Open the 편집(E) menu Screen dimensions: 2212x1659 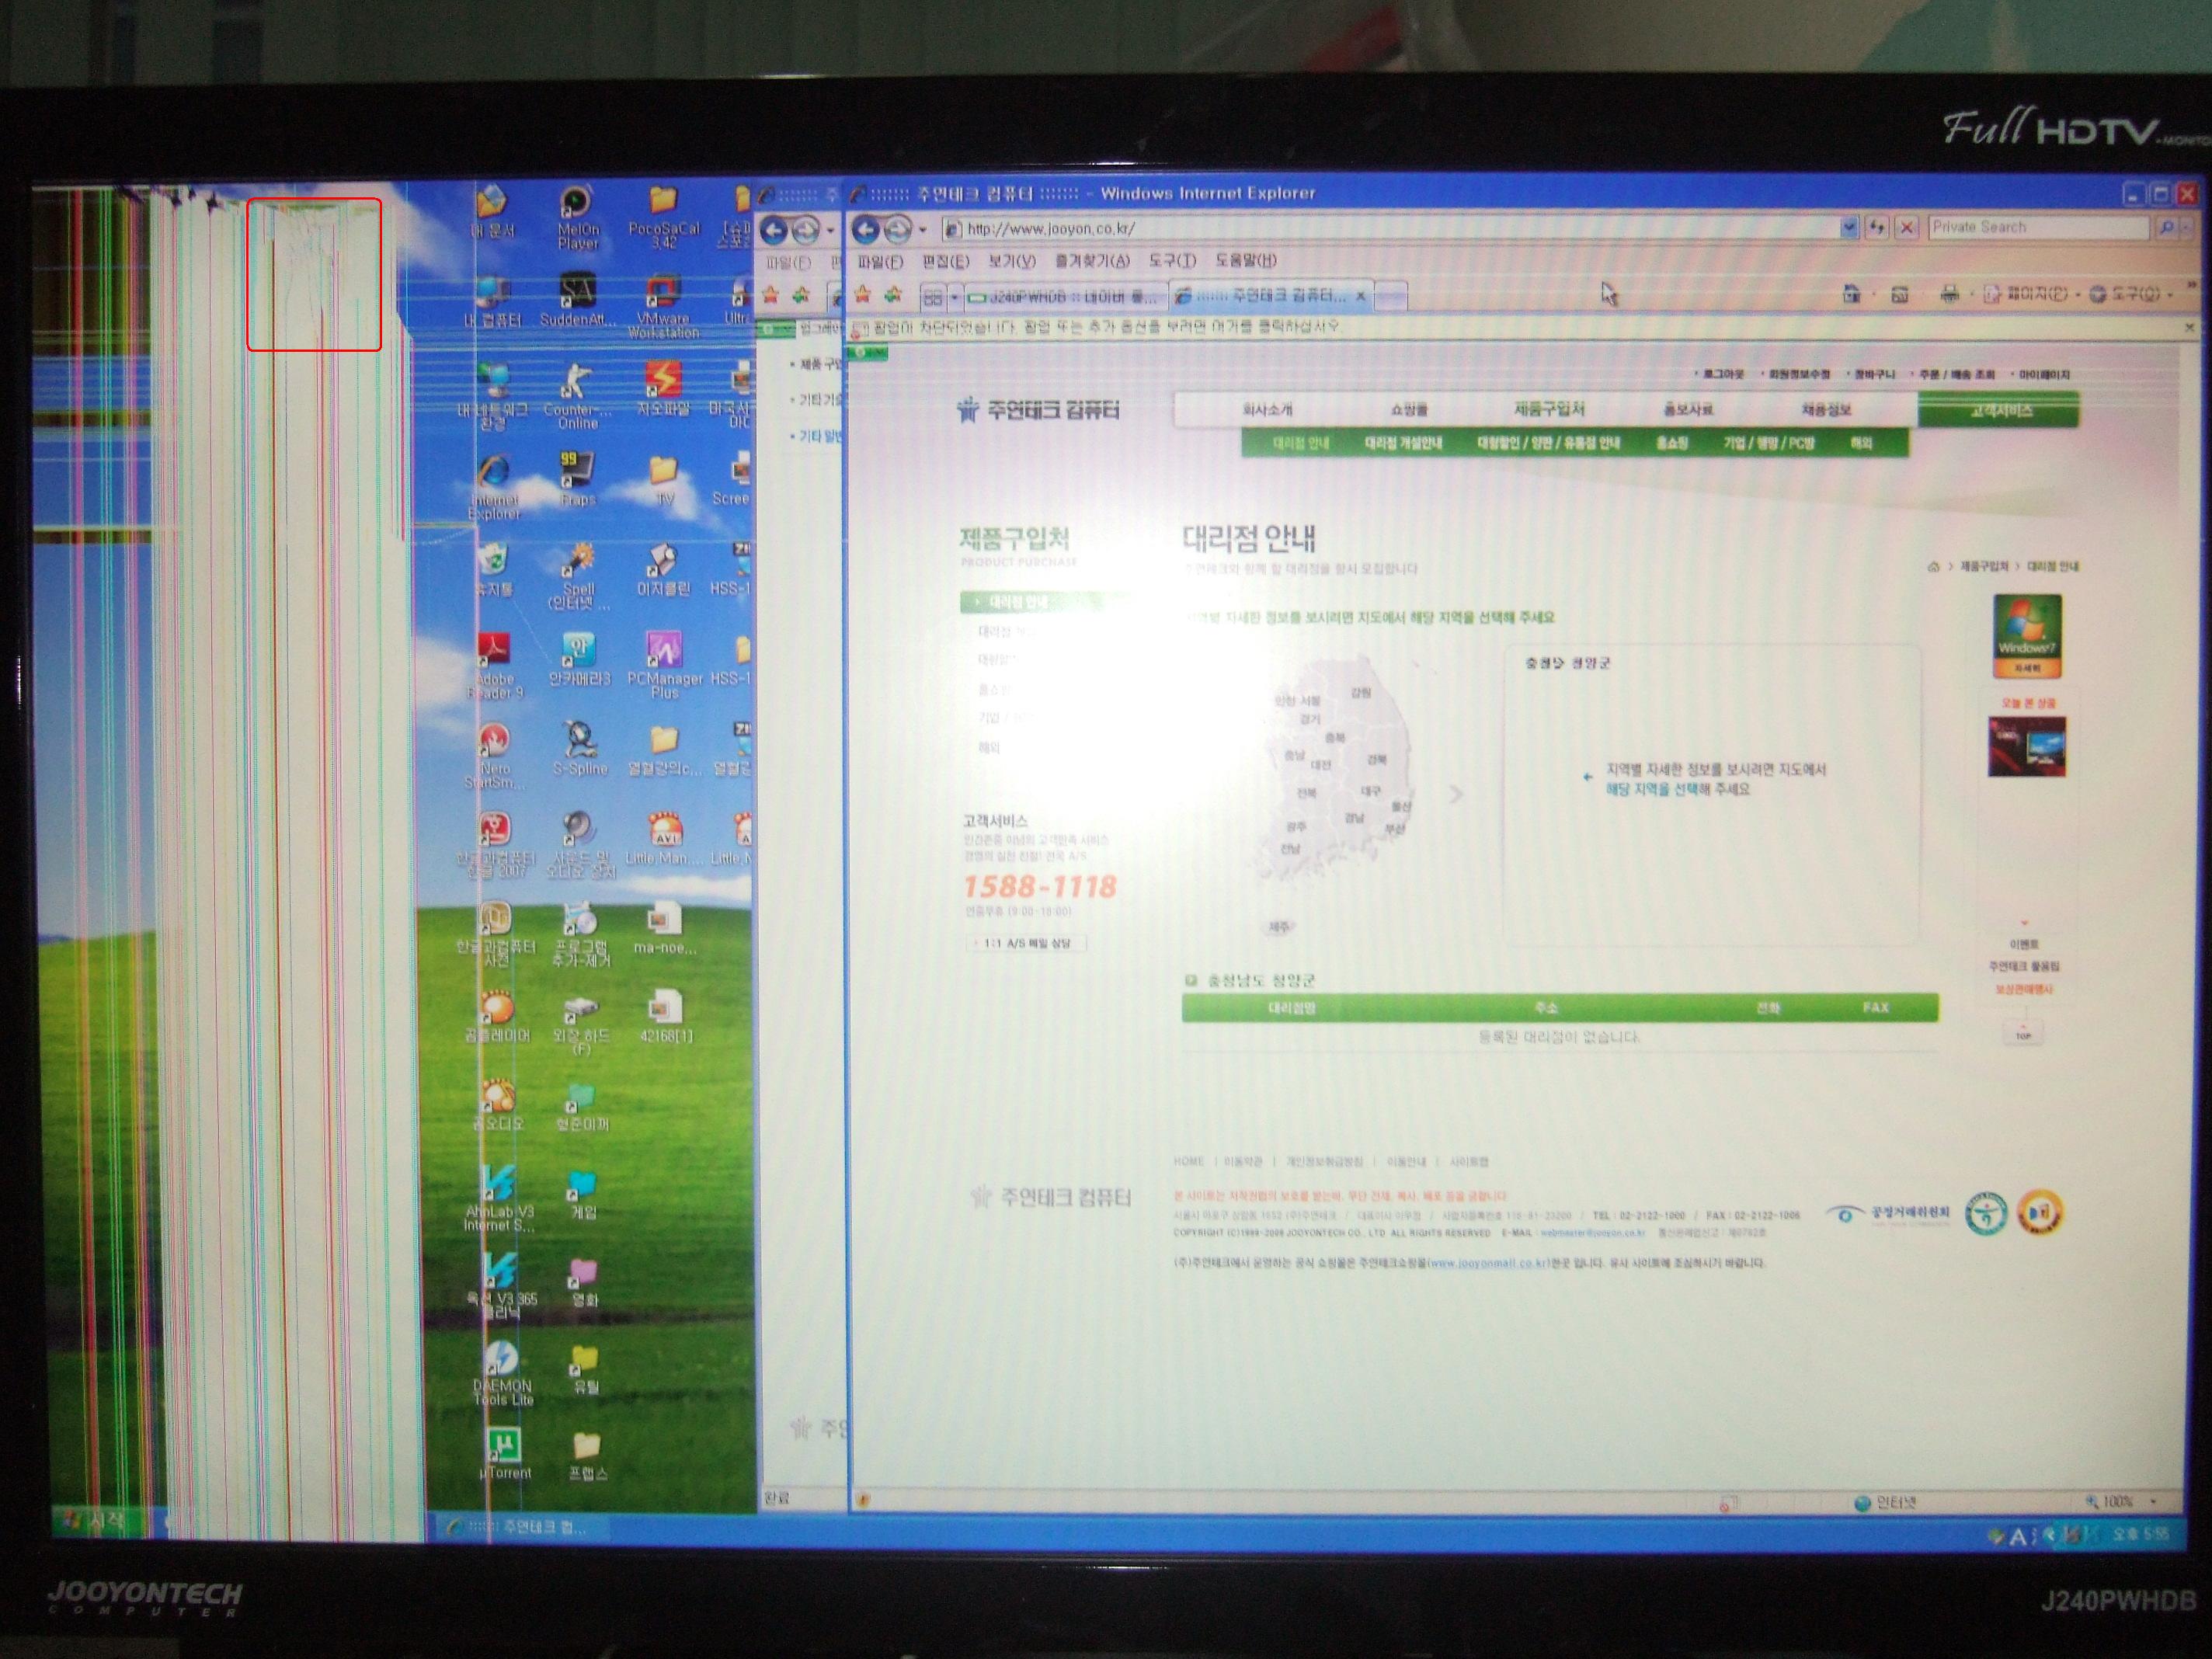click(945, 262)
